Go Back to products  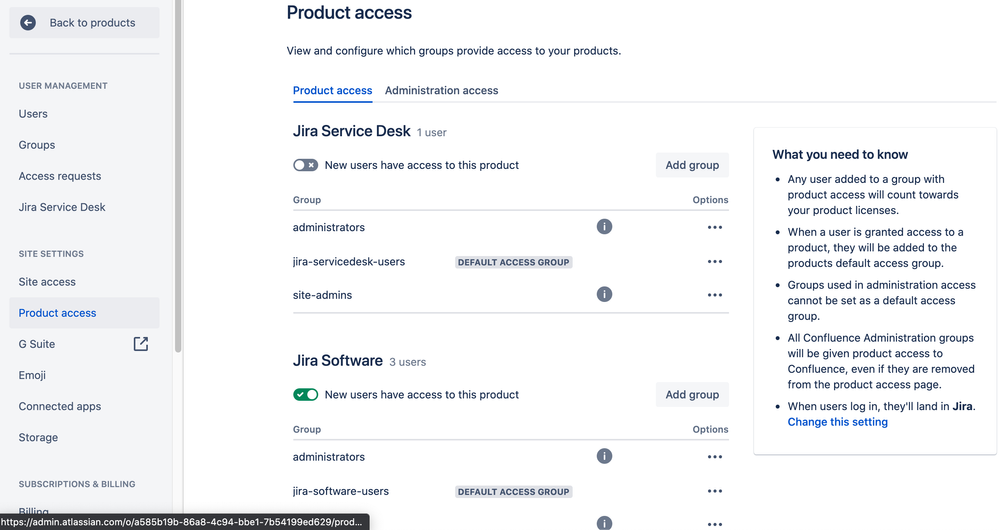(84, 23)
